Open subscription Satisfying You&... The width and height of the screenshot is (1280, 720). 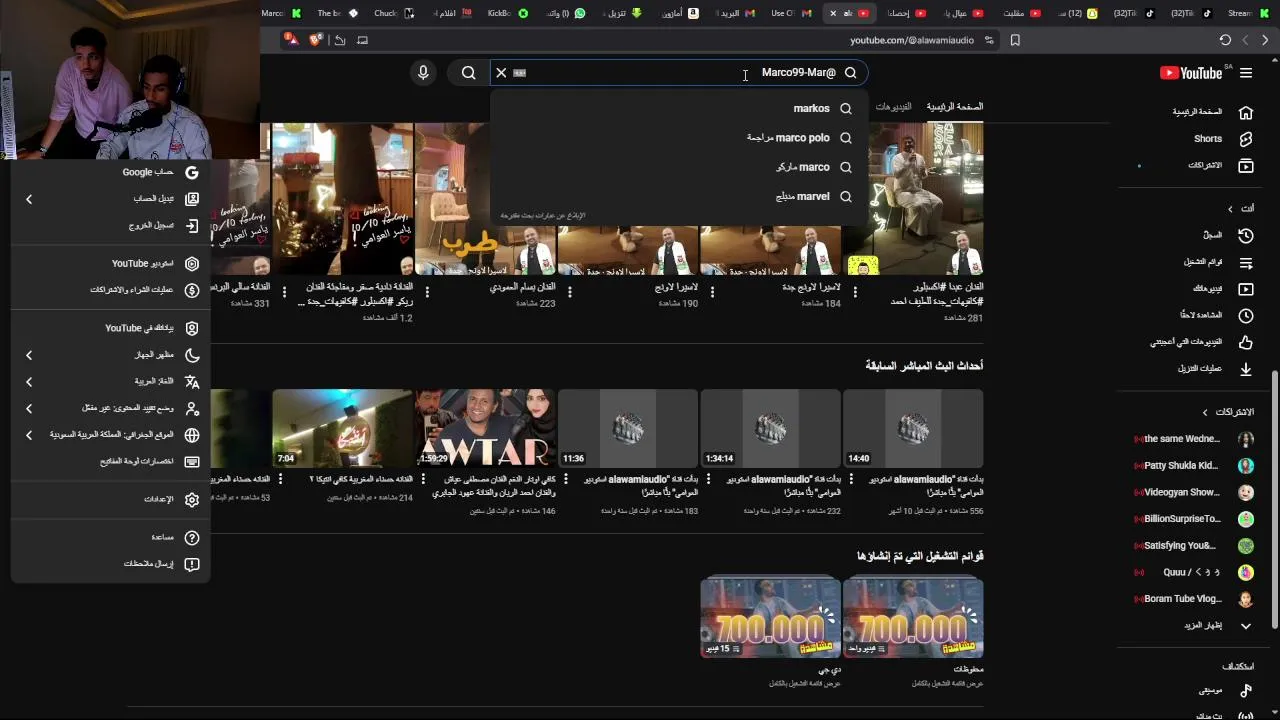pos(1194,546)
